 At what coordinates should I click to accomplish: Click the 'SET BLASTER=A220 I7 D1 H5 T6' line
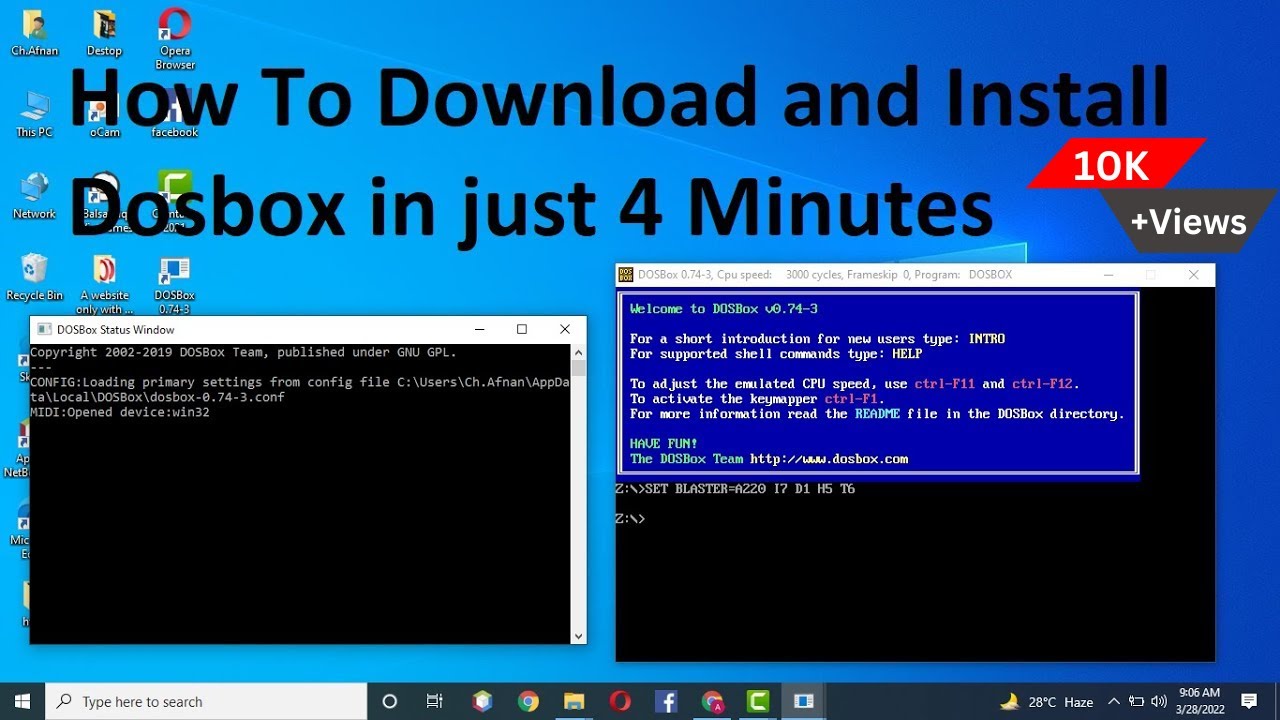[x=736, y=489]
